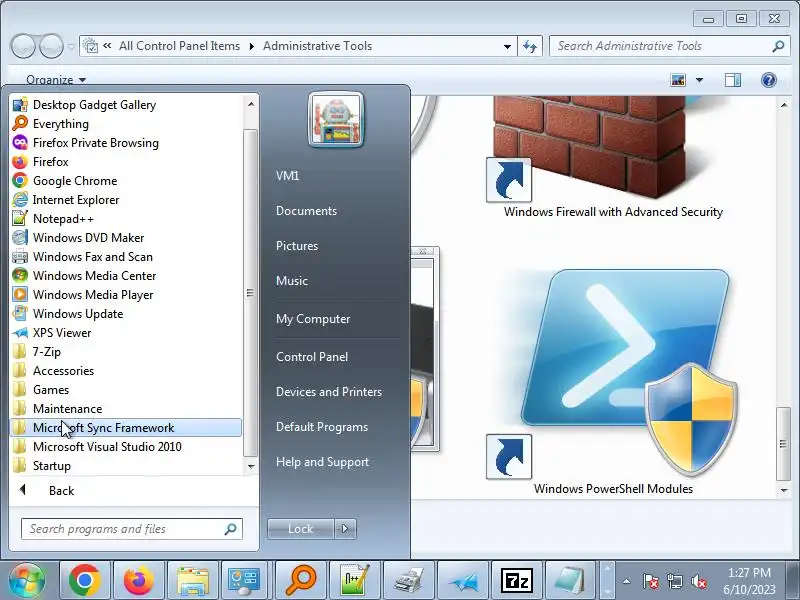Open Notepad++ taskbar icon
This screenshot has height=600, width=800.
pos(355,581)
